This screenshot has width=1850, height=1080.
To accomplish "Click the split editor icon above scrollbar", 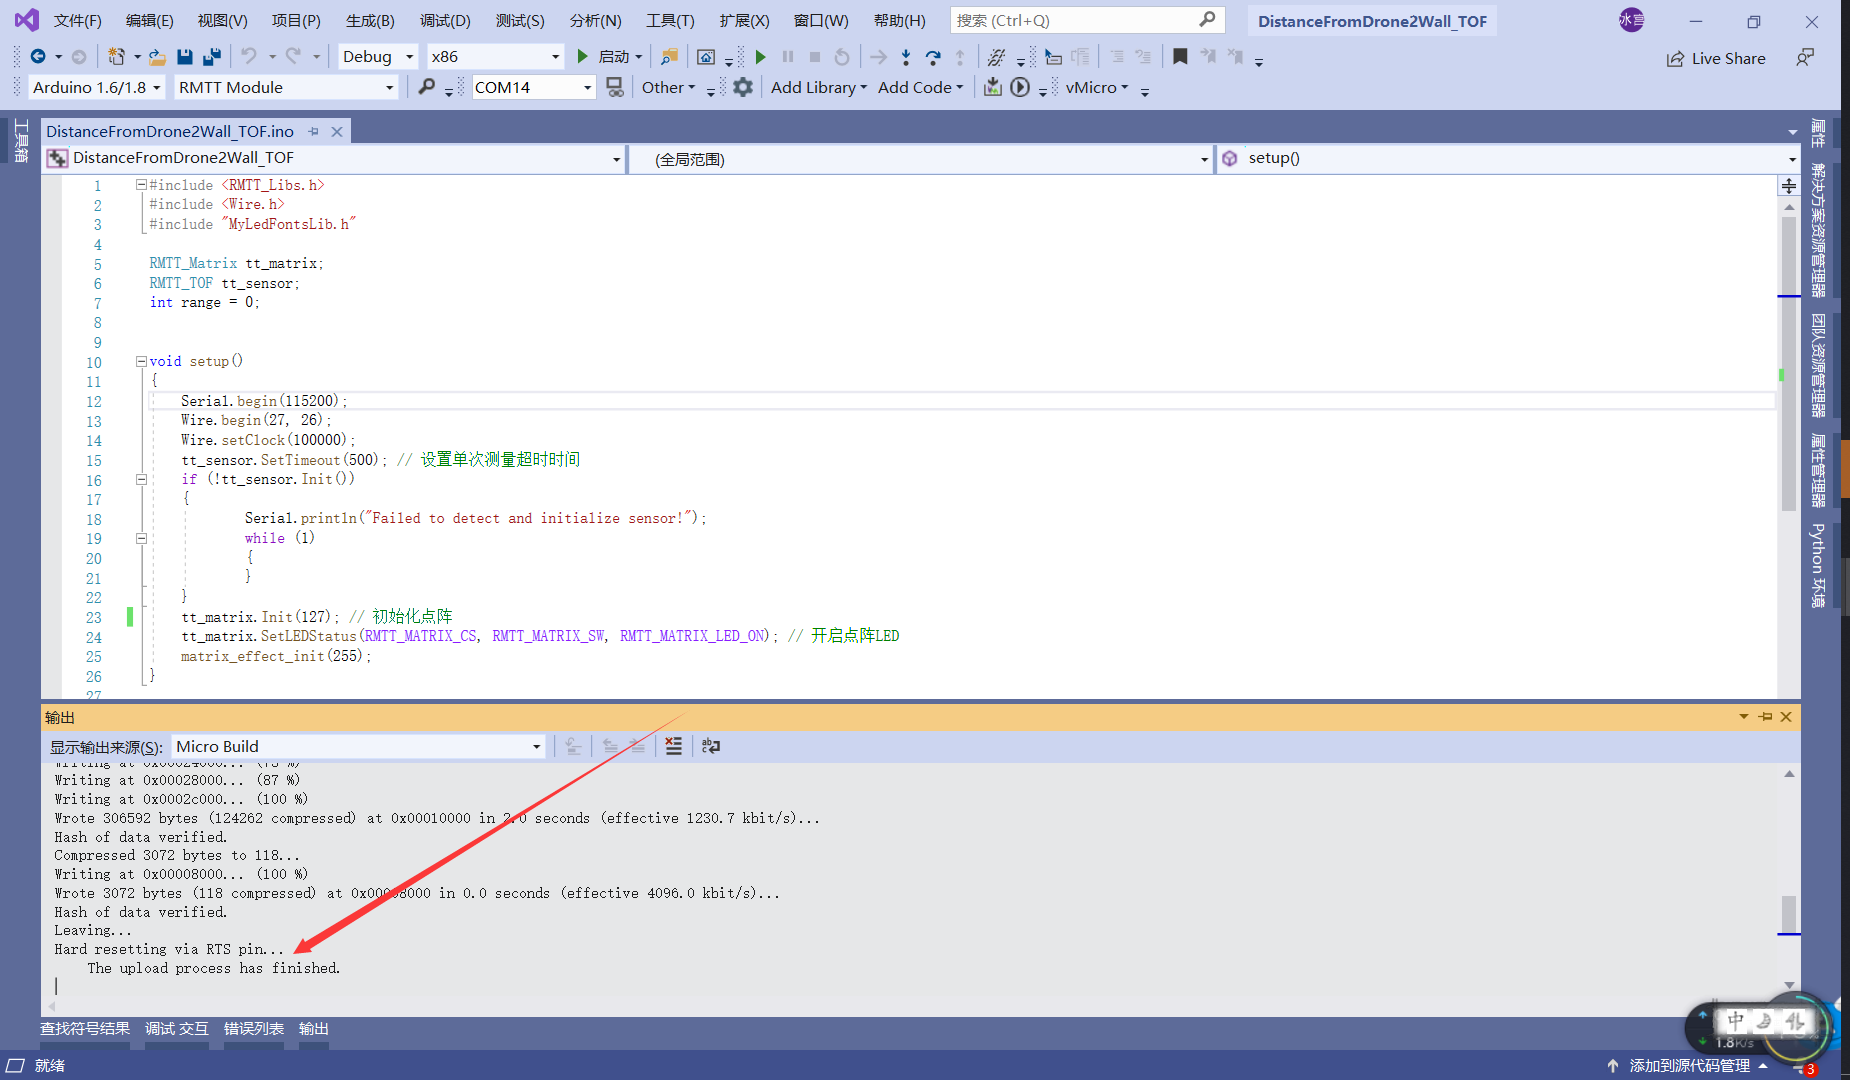I will point(1789,186).
